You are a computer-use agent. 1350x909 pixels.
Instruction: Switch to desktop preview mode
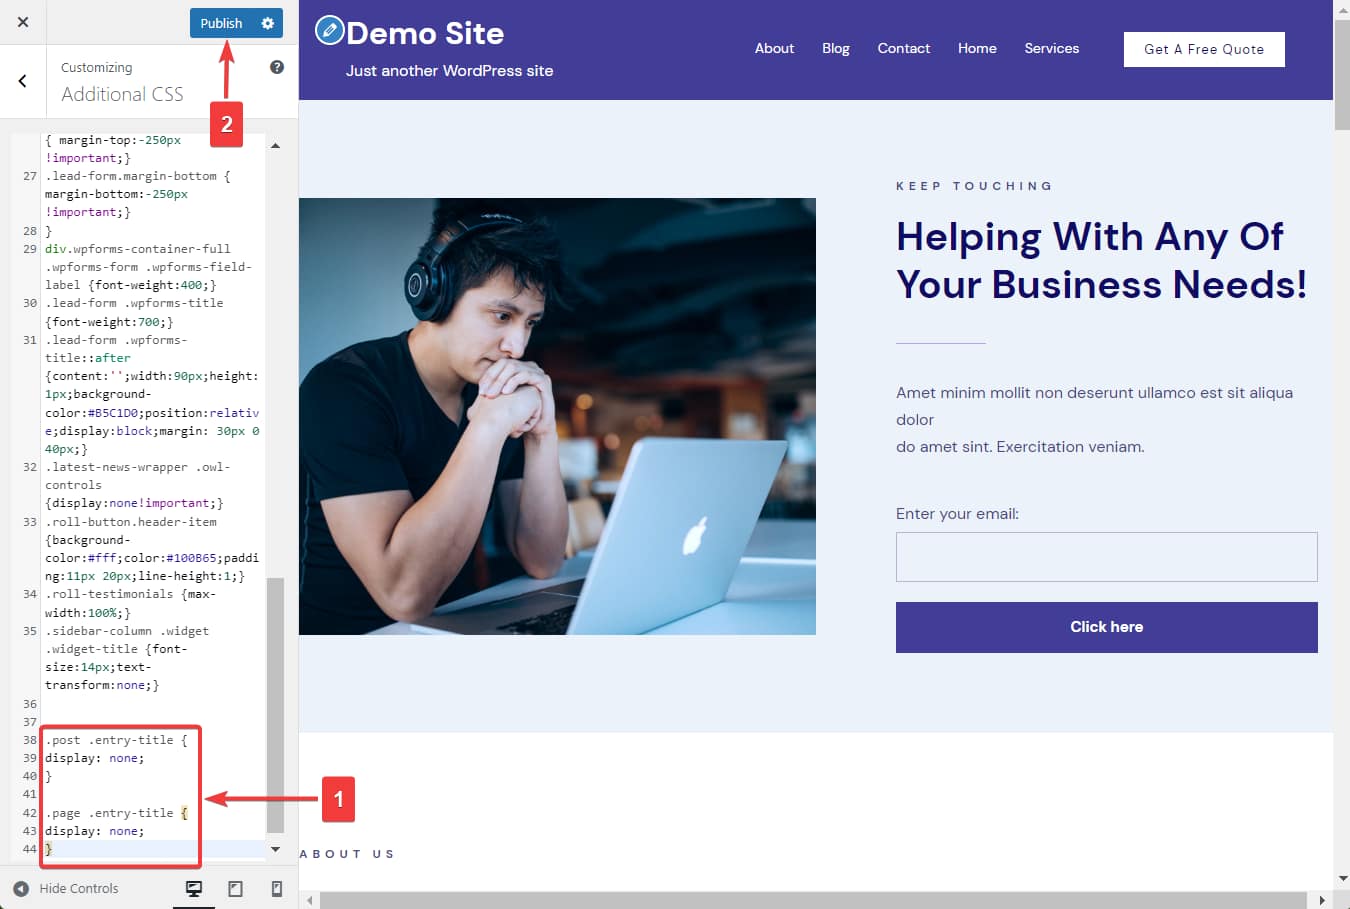point(194,888)
